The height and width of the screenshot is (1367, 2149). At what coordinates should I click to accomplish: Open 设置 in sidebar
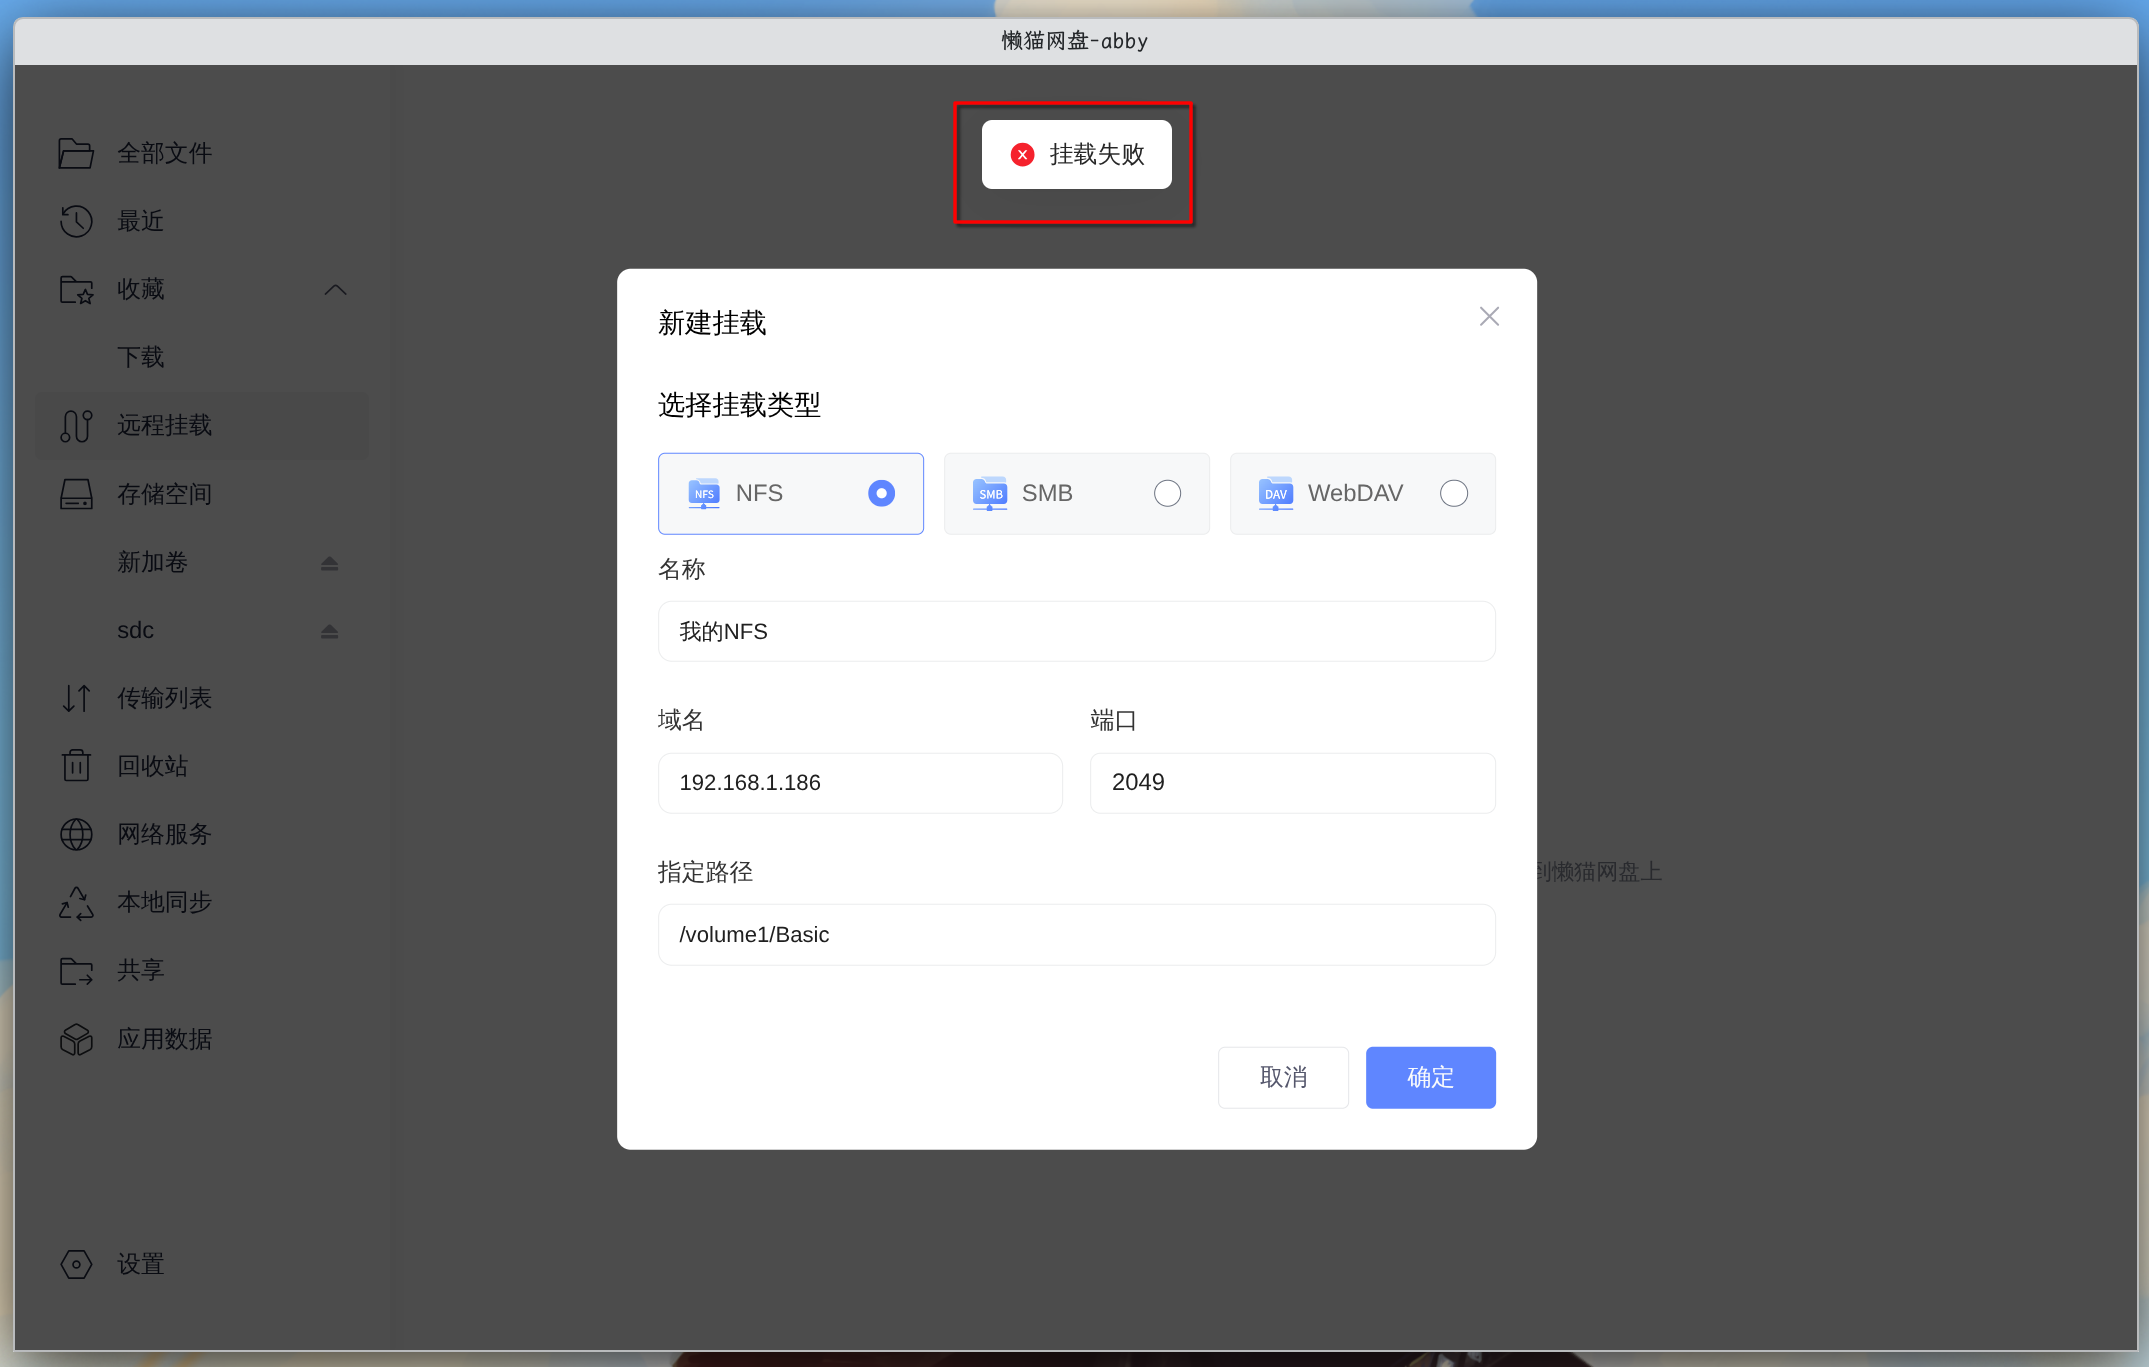click(203, 1264)
